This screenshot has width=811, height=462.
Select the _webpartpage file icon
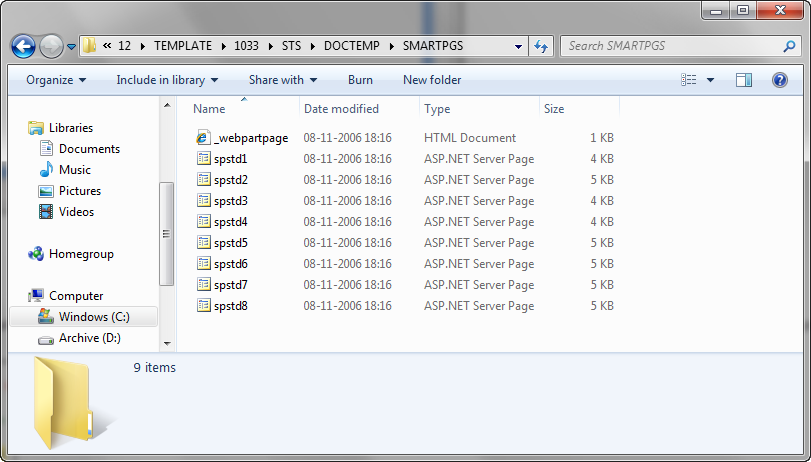click(203, 137)
